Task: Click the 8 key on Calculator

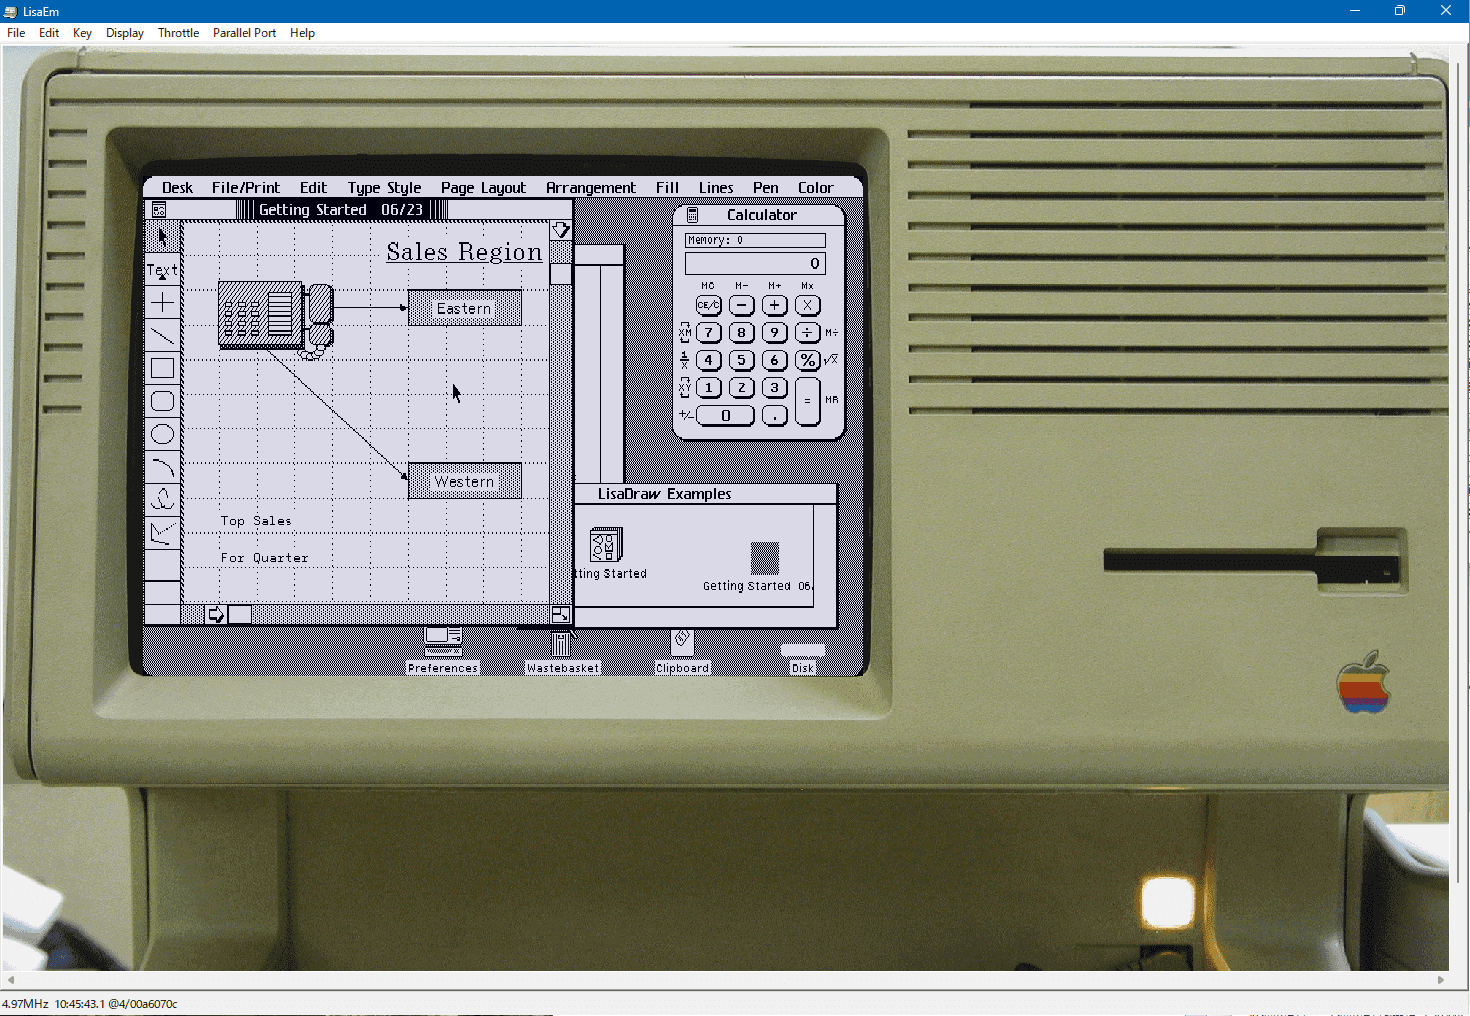Action: tap(742, 332)
